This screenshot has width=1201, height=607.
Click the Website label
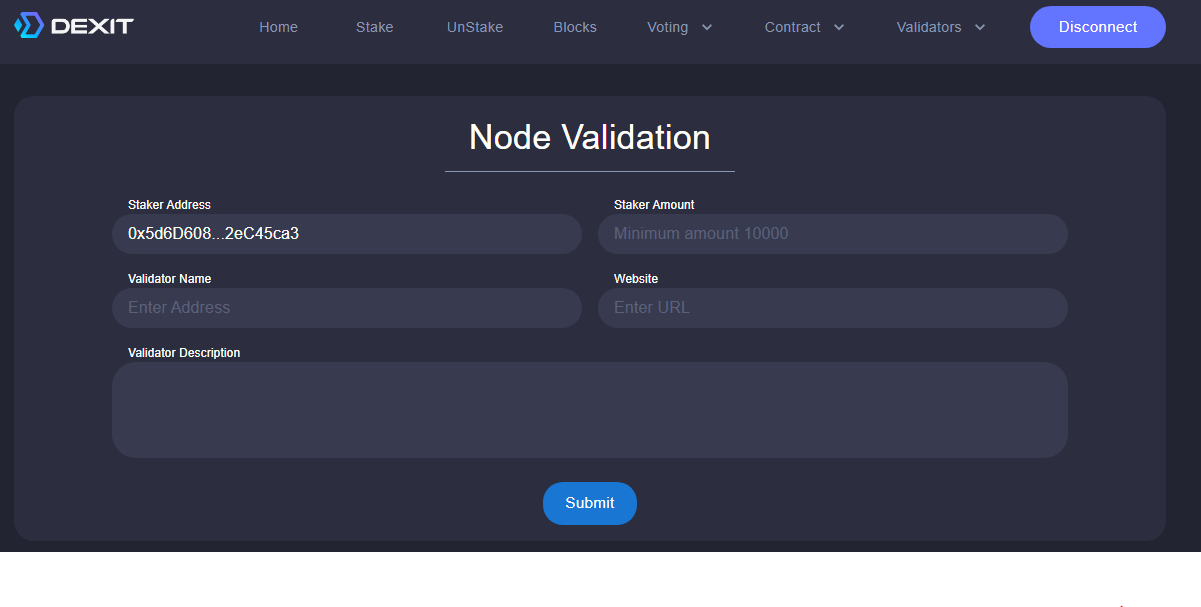(636, 279)
